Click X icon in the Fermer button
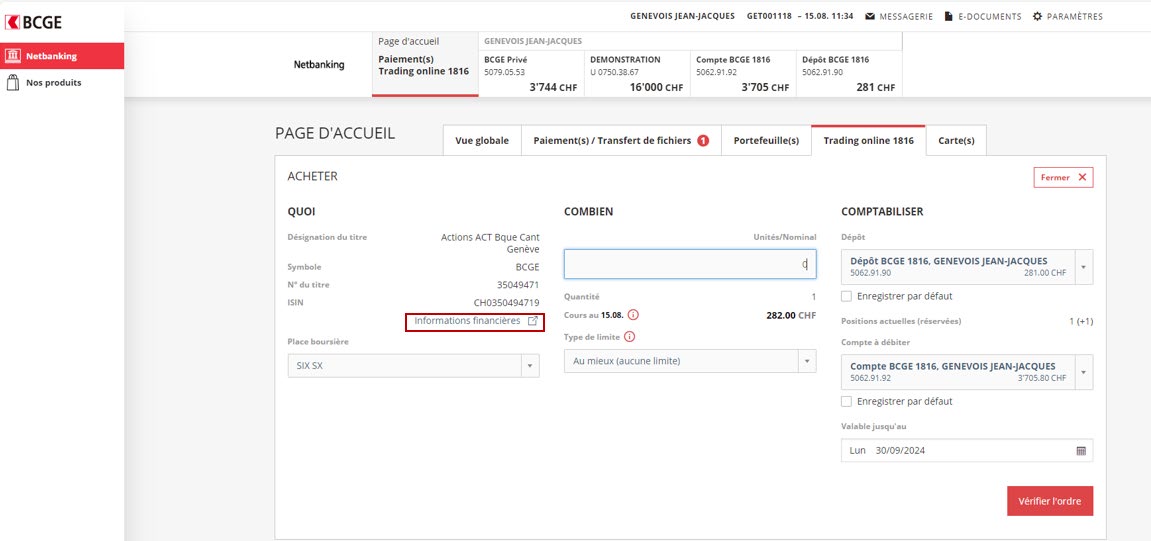 (x=1082, y=177)
